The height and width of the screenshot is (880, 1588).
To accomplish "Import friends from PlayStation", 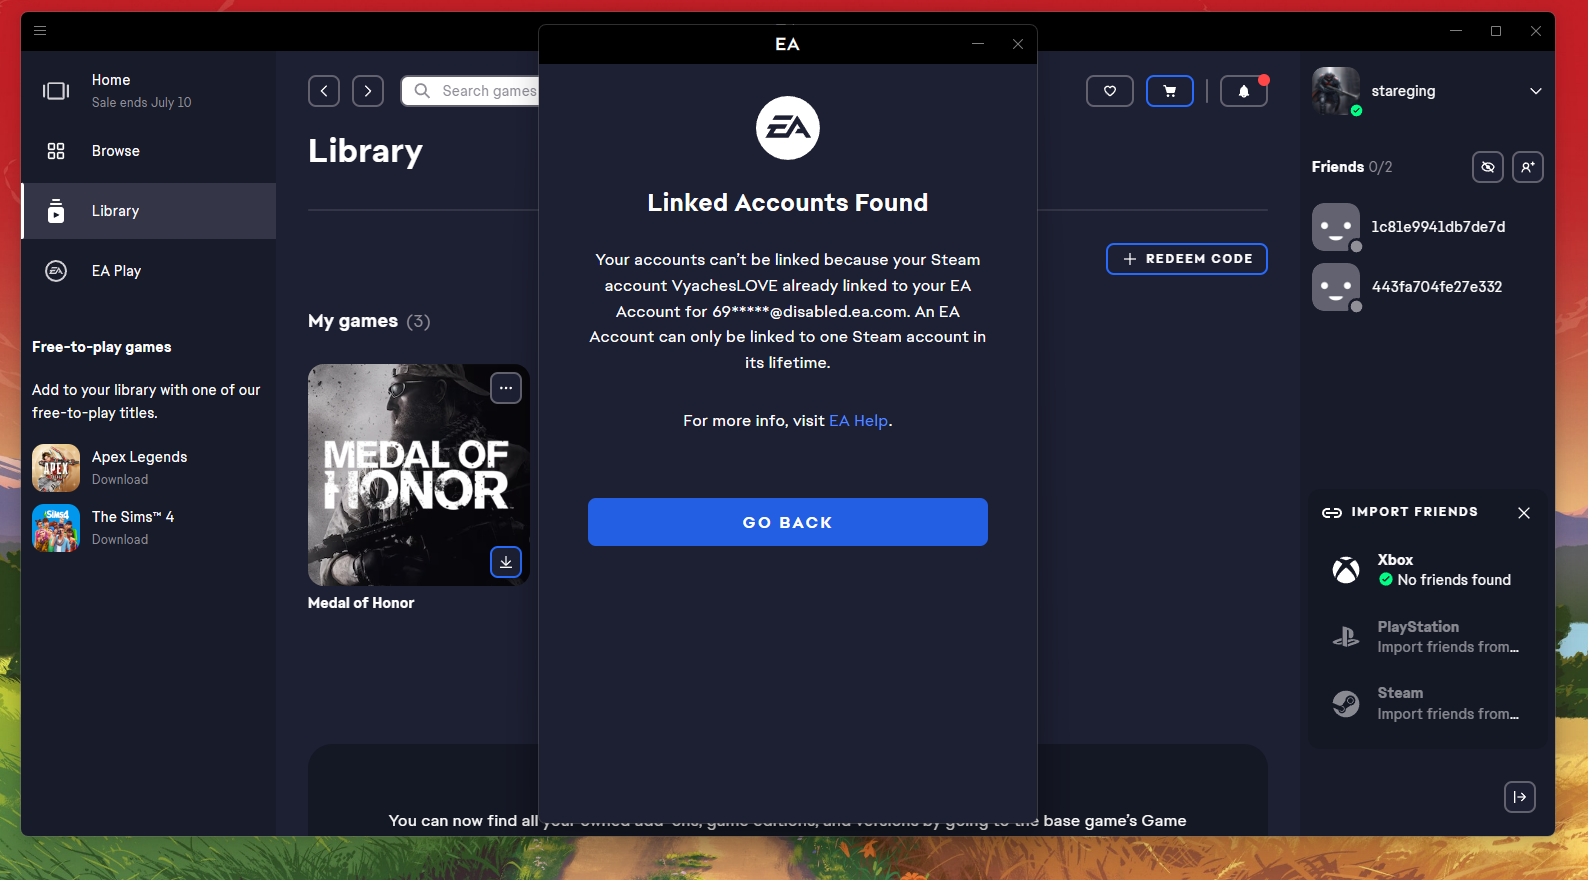I will [1428, 637].
